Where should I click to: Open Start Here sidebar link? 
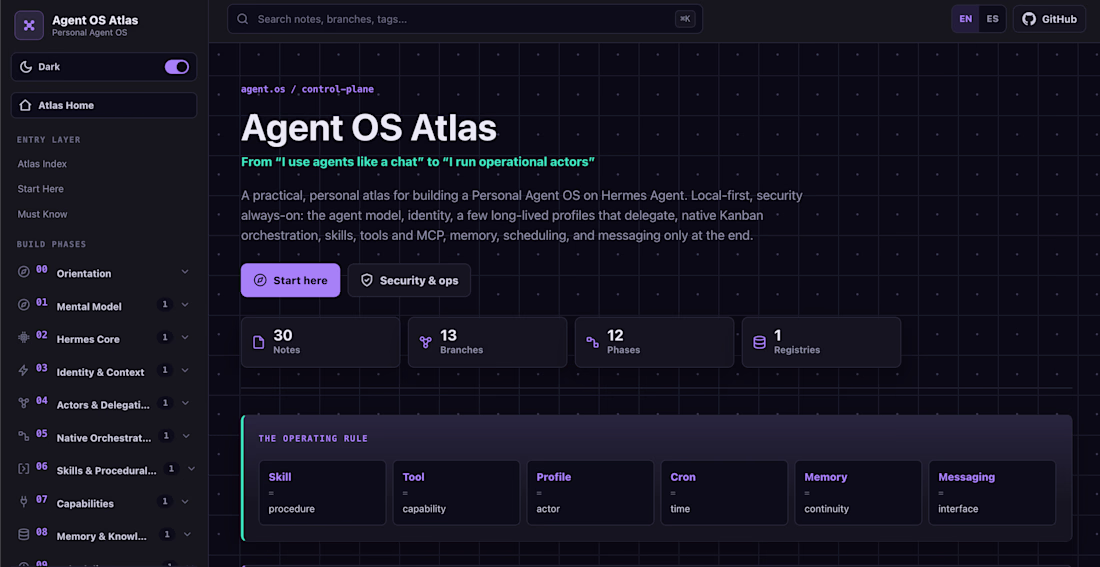pyautogui.click(x=41, y=189)
